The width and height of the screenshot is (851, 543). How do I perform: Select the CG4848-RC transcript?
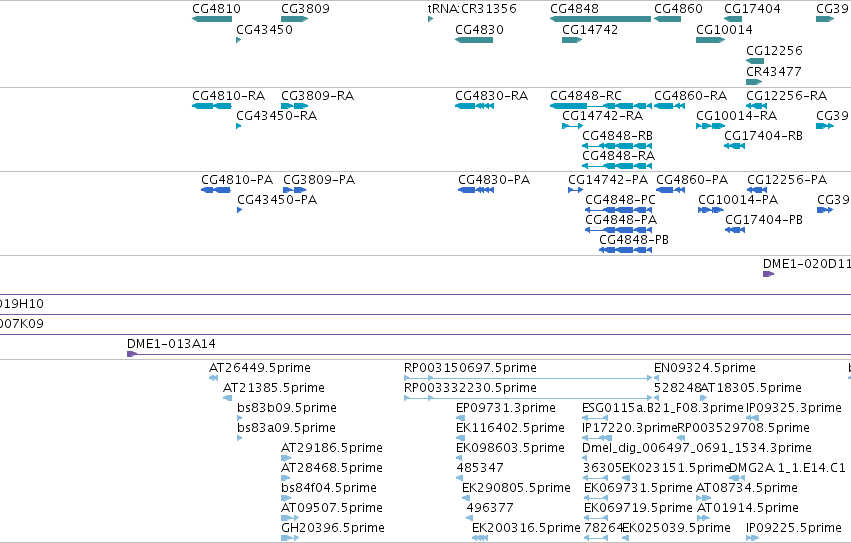[601, 106]
